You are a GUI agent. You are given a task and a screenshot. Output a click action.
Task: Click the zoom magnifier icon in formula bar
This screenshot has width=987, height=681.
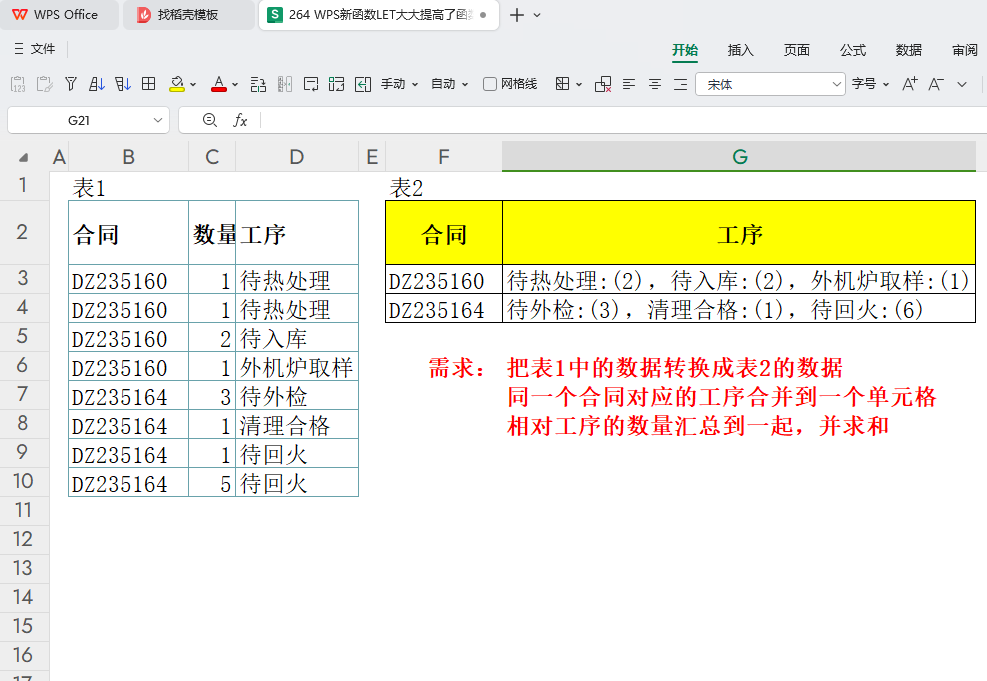click(x=210, y=120)
